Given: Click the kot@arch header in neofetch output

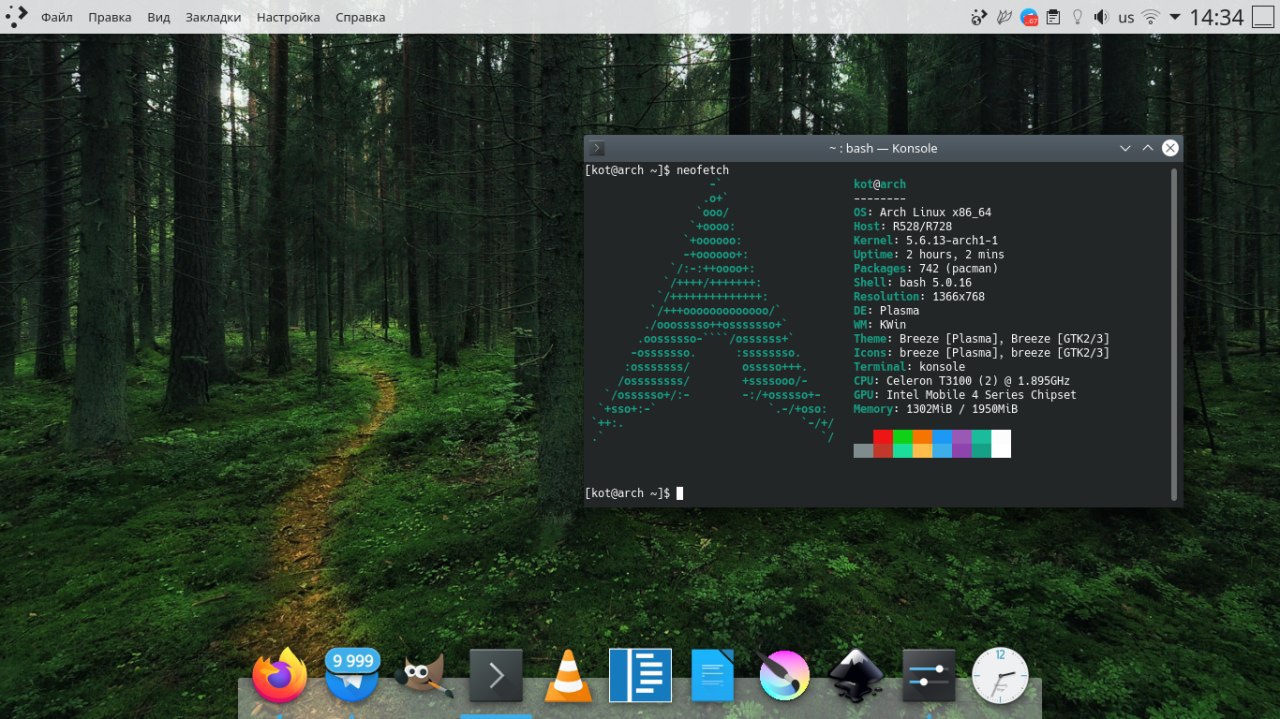Looking at the screenshot, I should tap(879, 184).
